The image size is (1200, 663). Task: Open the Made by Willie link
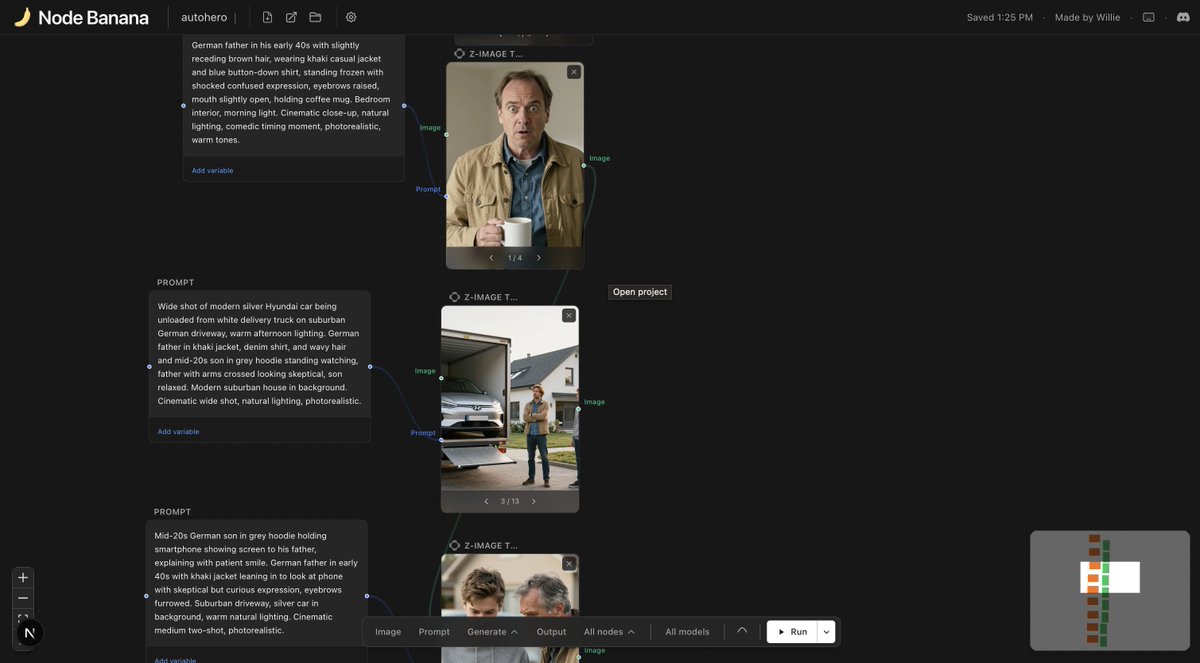(x=1087, y=17)
